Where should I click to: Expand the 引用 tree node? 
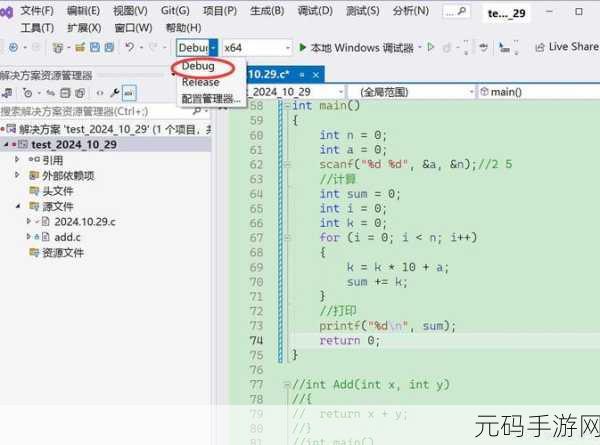[16, 160]
